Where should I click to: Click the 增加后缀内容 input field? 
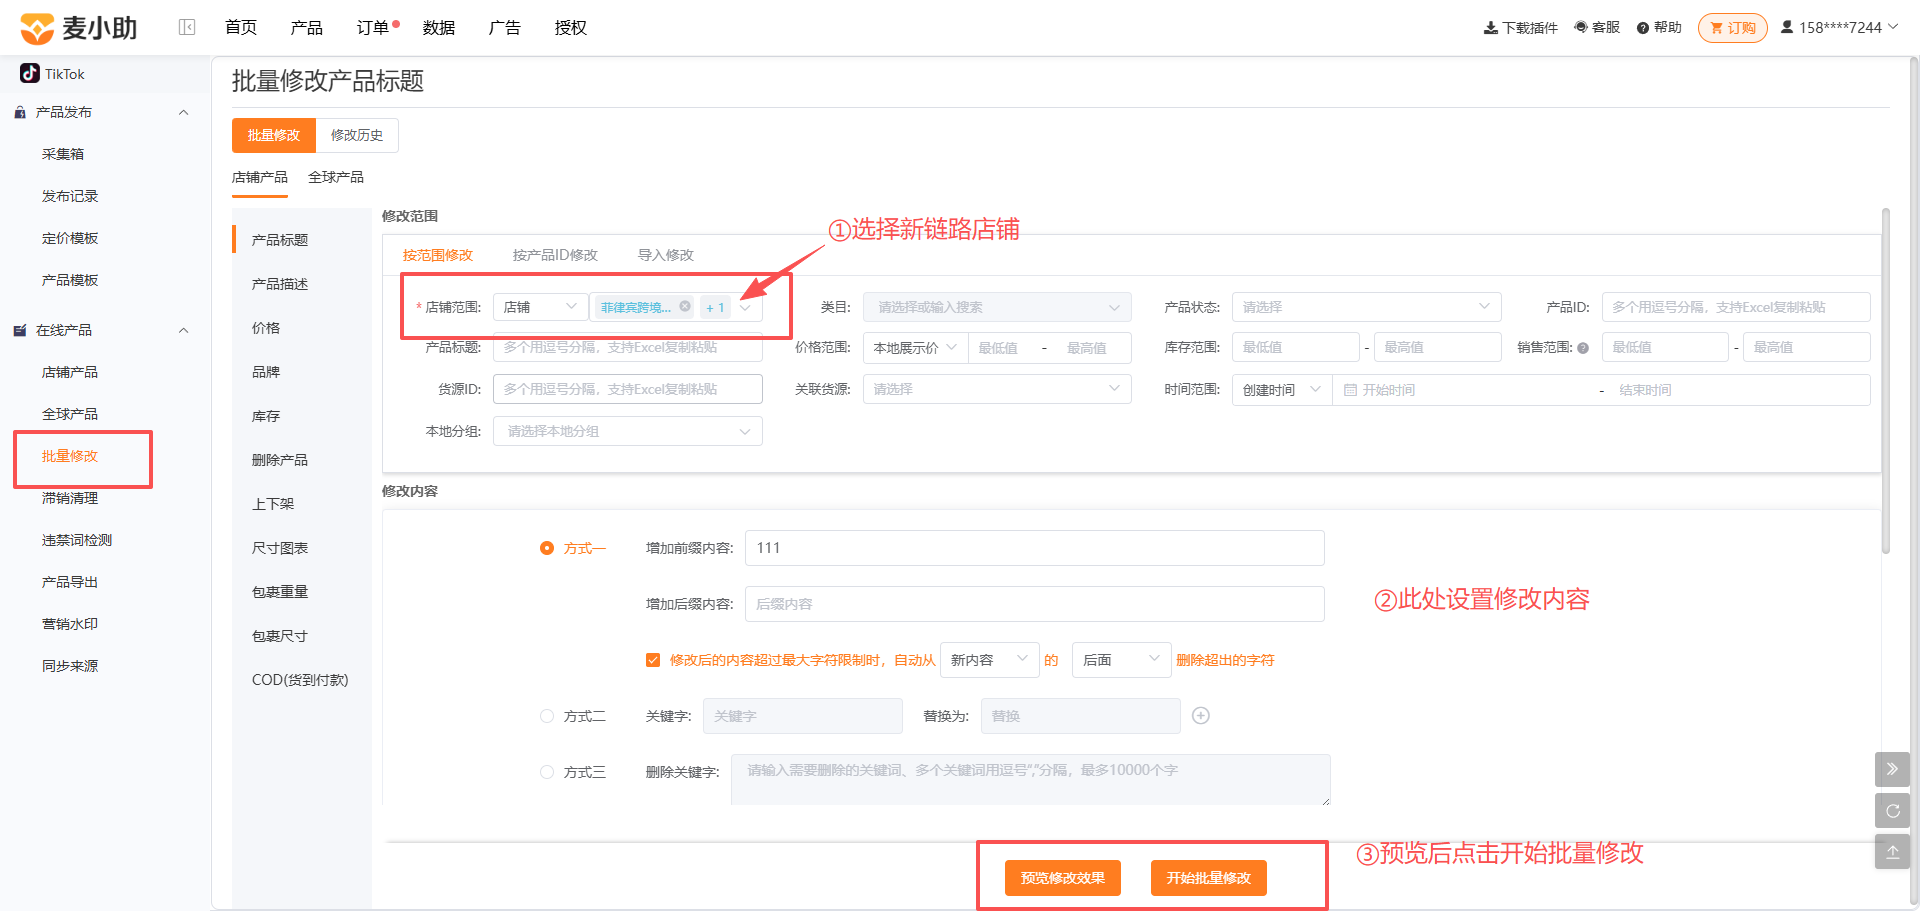(1035, 604)
